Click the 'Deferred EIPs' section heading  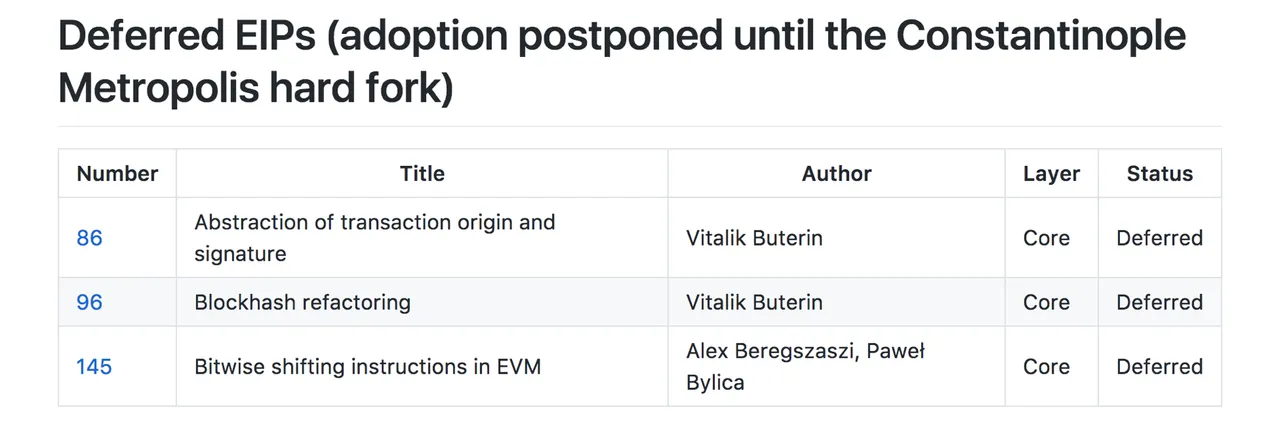click(x=622, y=62)
